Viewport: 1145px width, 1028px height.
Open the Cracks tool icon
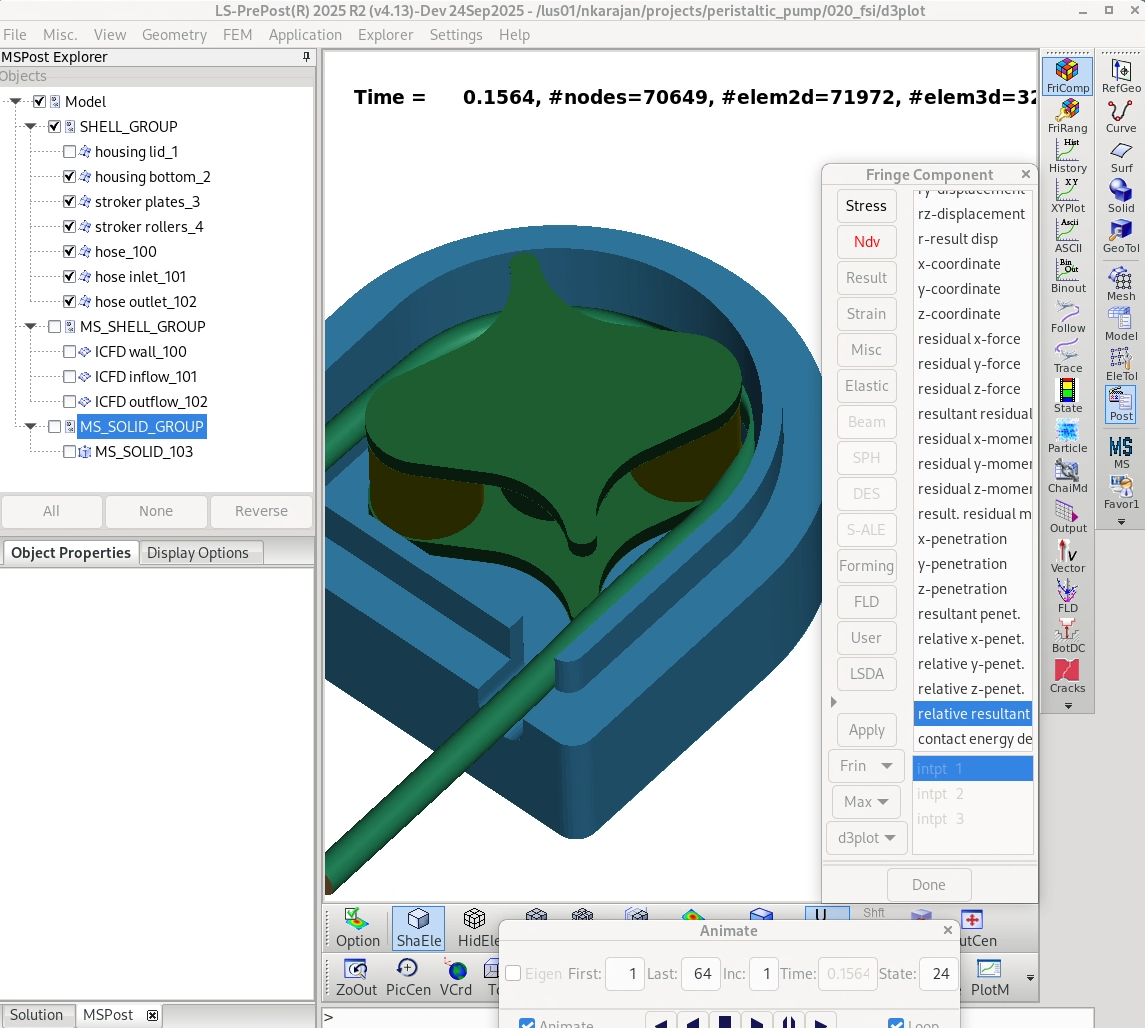point(1067,677)
